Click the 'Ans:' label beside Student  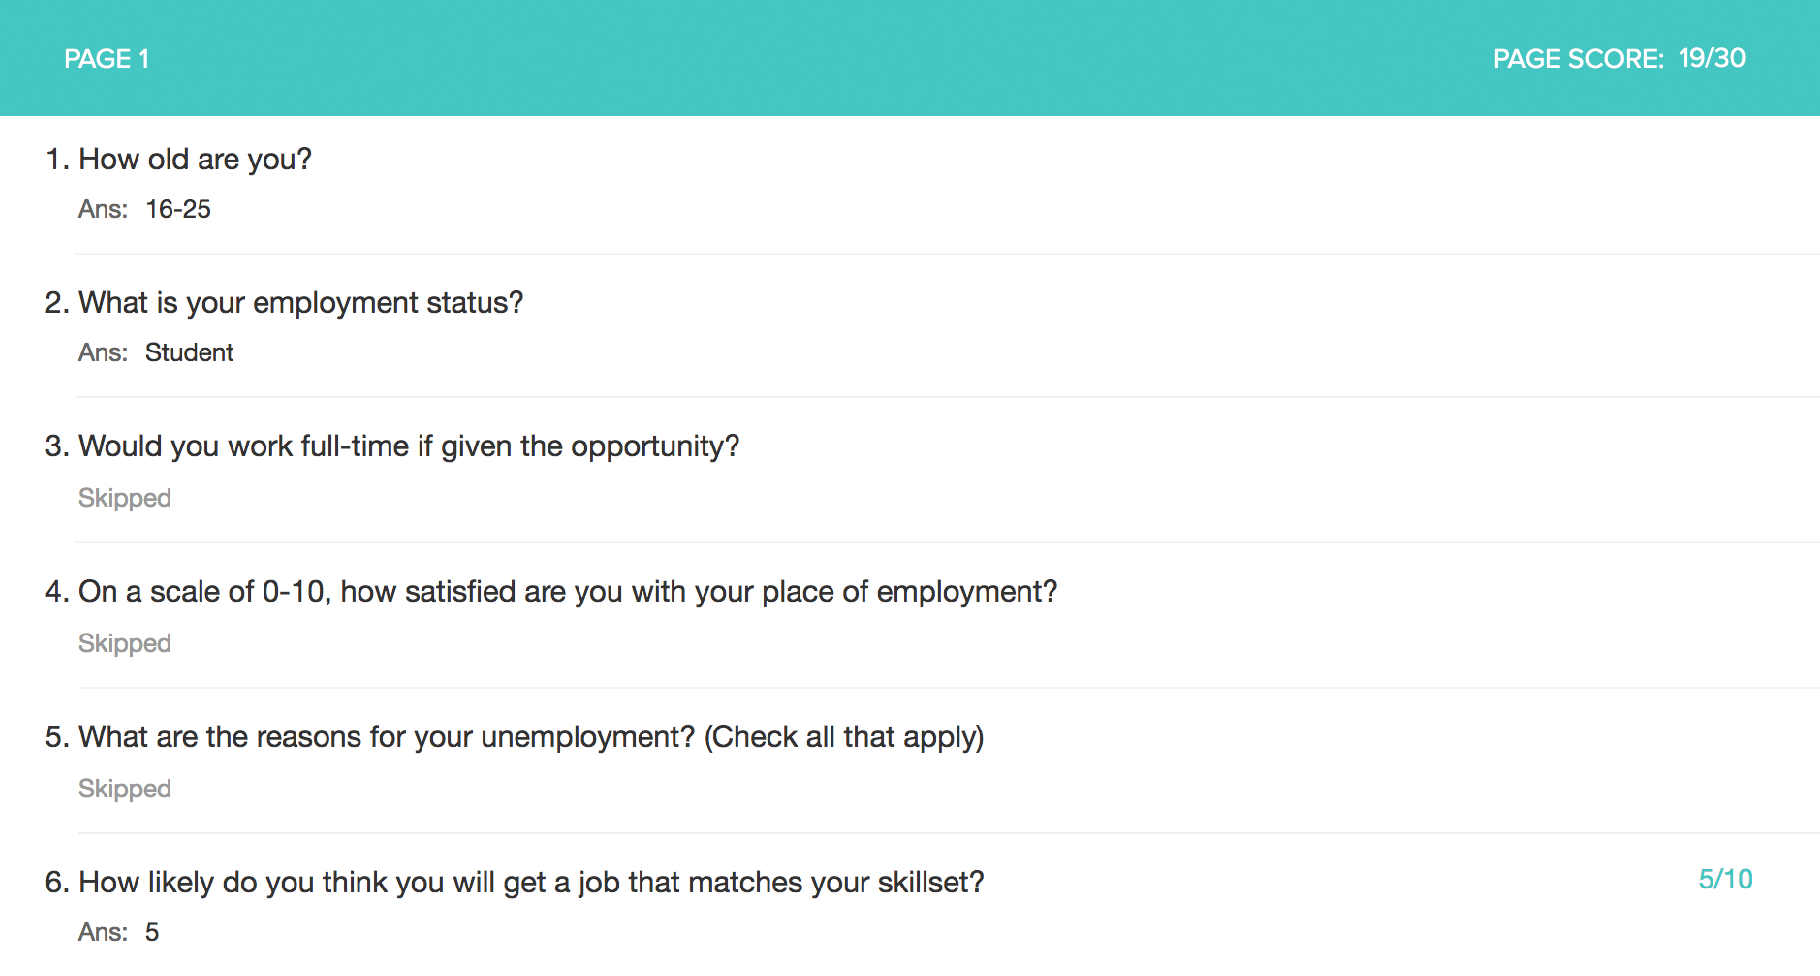point(103,352)
